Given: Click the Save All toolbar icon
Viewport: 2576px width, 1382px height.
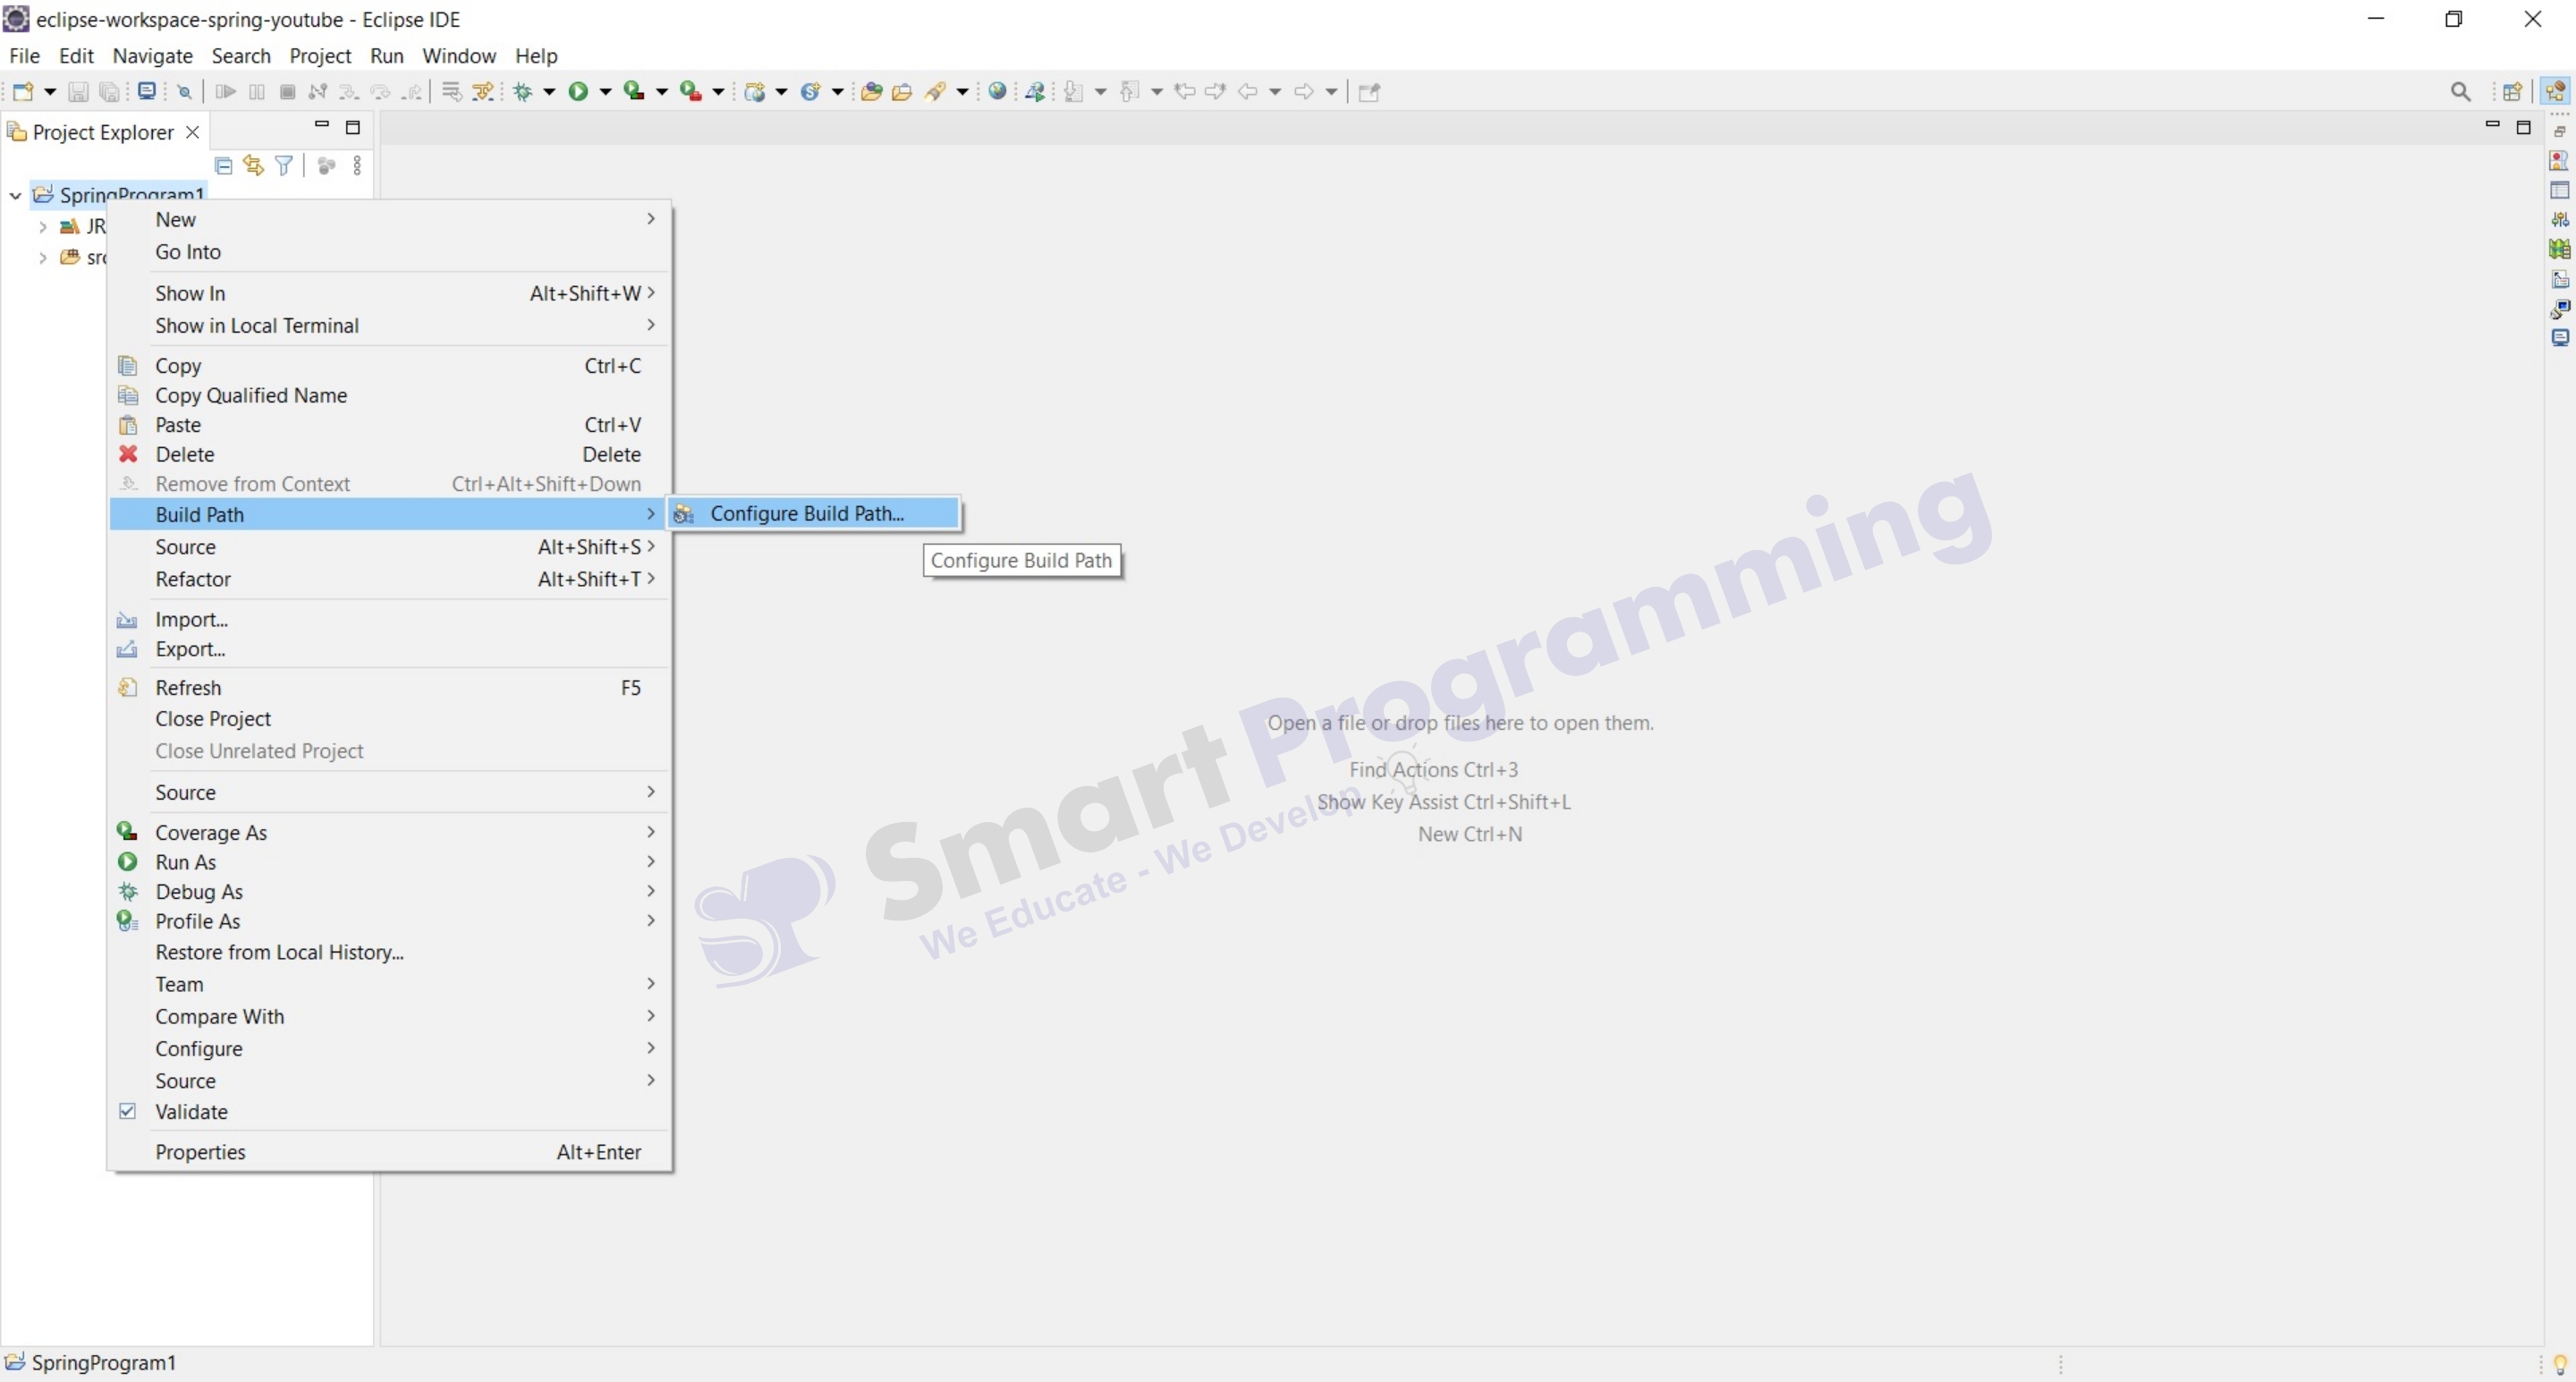Looking at the screenshot, I should [x=109, y=92].
